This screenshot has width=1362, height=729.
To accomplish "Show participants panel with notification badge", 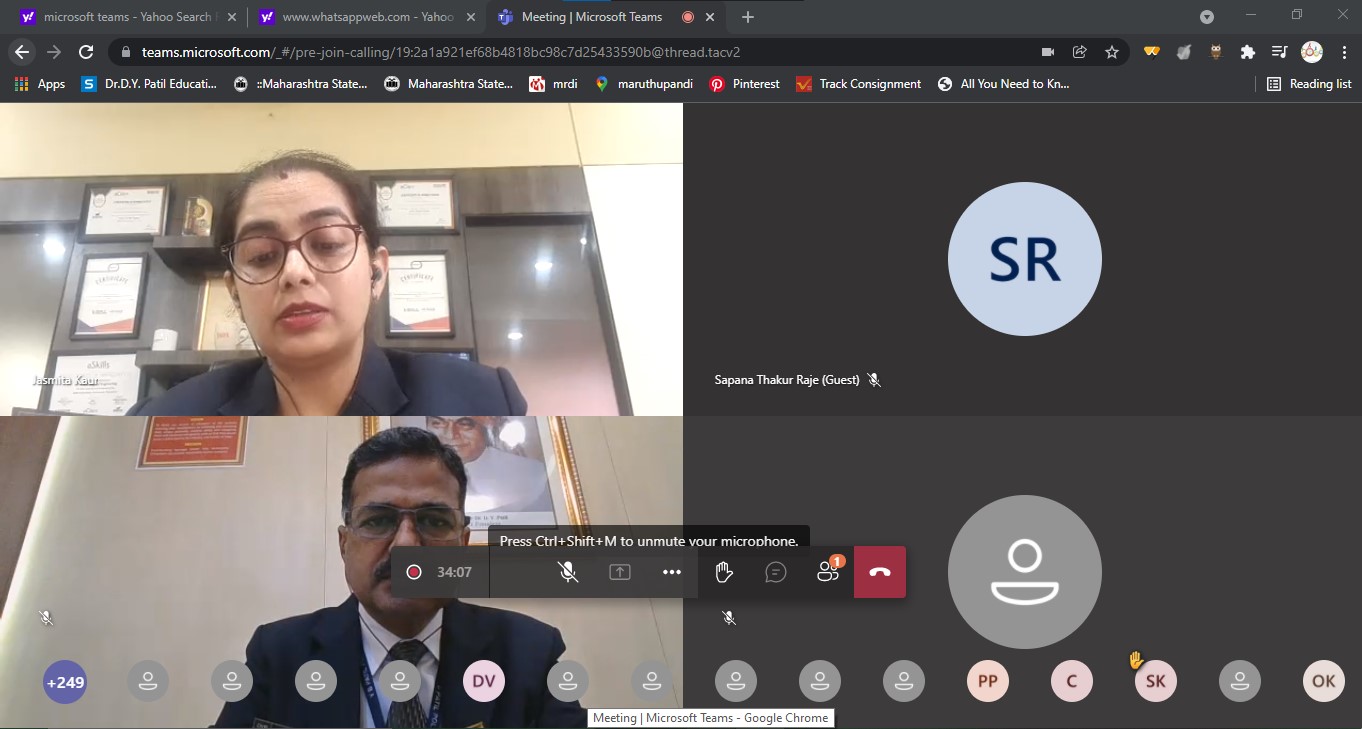I will [828, 571].
